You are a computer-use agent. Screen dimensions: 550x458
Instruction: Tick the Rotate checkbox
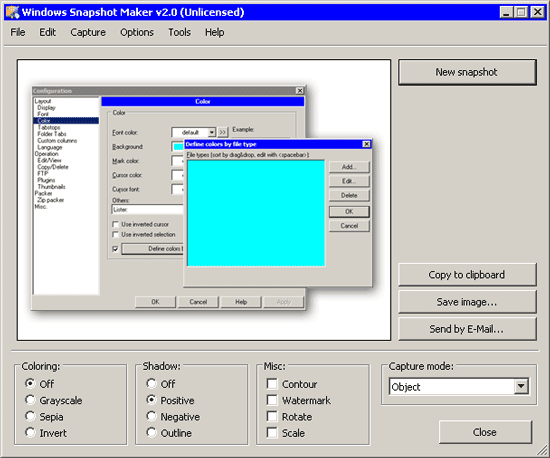click(272, 416)
